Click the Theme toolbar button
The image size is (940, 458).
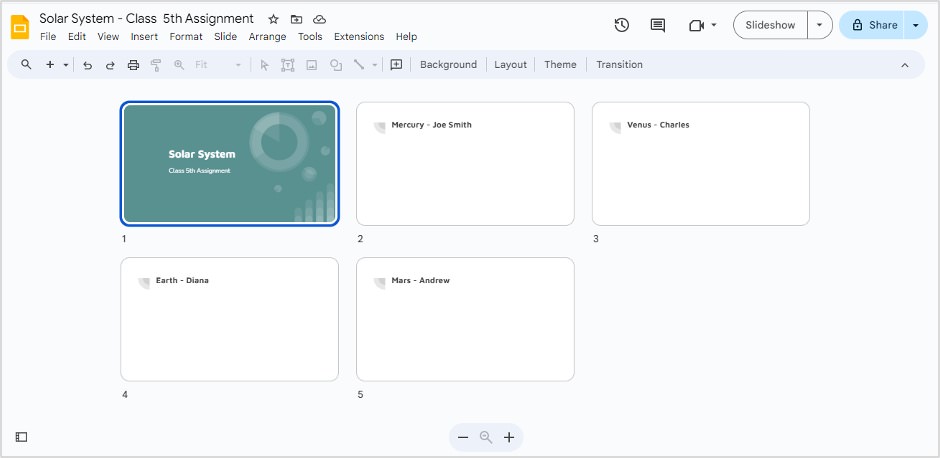(x=560, y=65)
